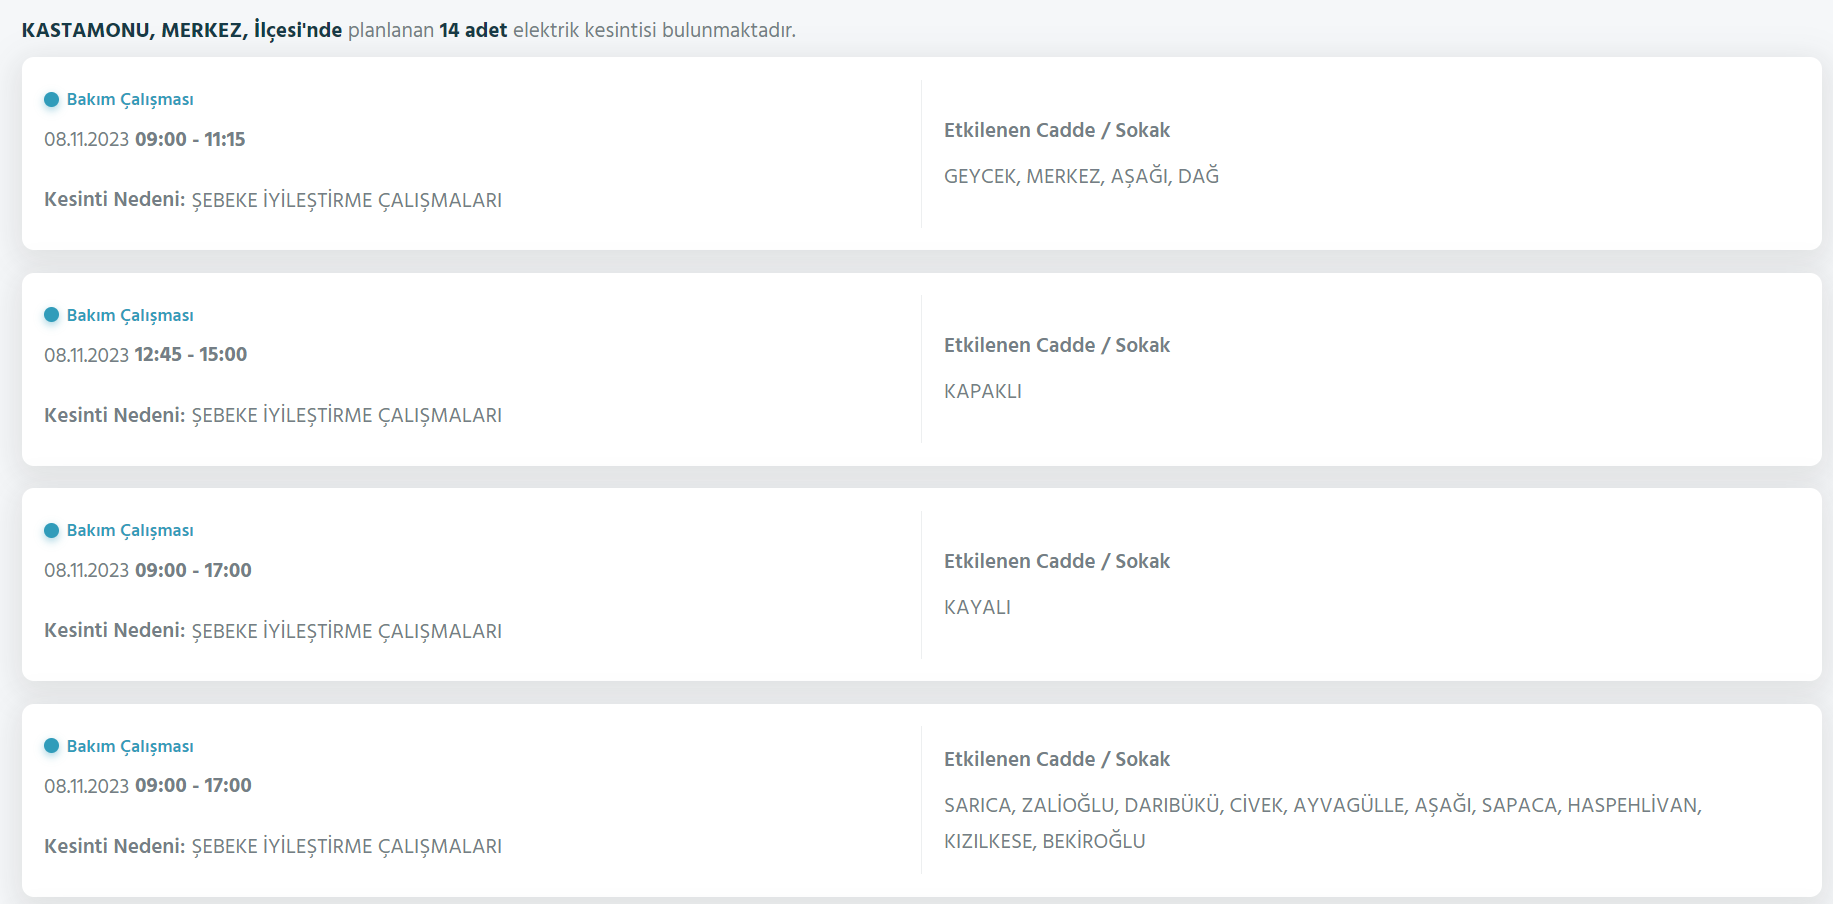The height and width of the screenshot is (904, 1833).
Task: Select the 08.11.2023 09:00 - 11:15 time range
Action: pos(145,139)
